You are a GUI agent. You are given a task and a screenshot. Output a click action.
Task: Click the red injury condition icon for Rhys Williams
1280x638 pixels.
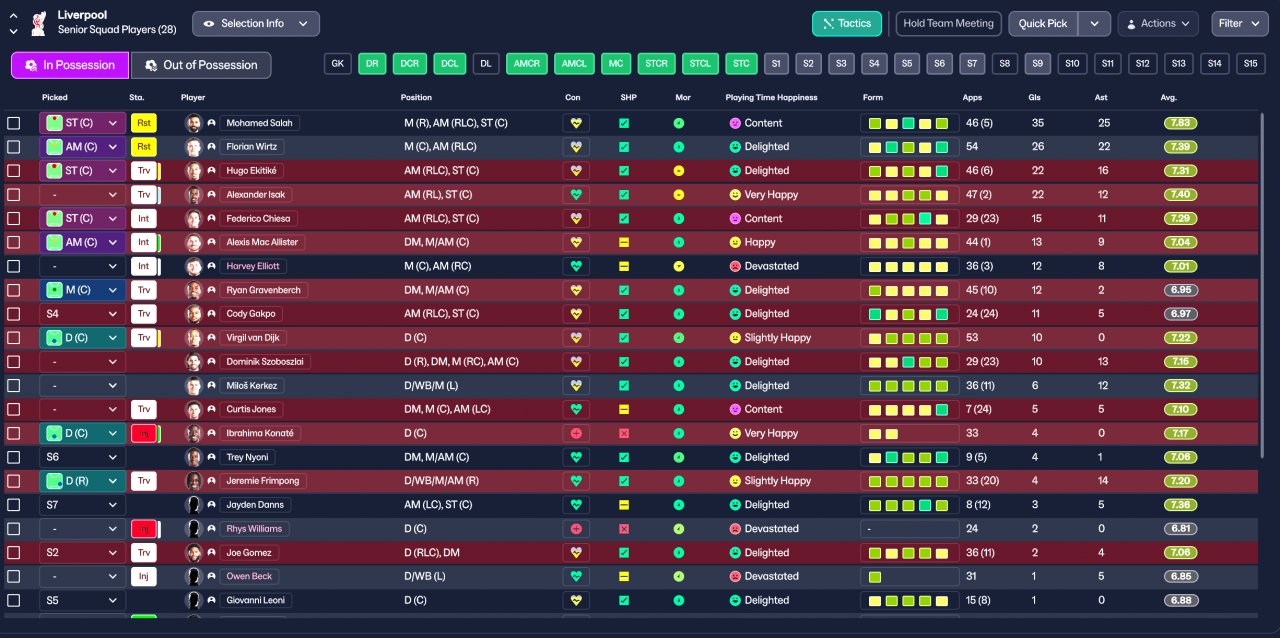pyautogui.click(x=576, y=529)
